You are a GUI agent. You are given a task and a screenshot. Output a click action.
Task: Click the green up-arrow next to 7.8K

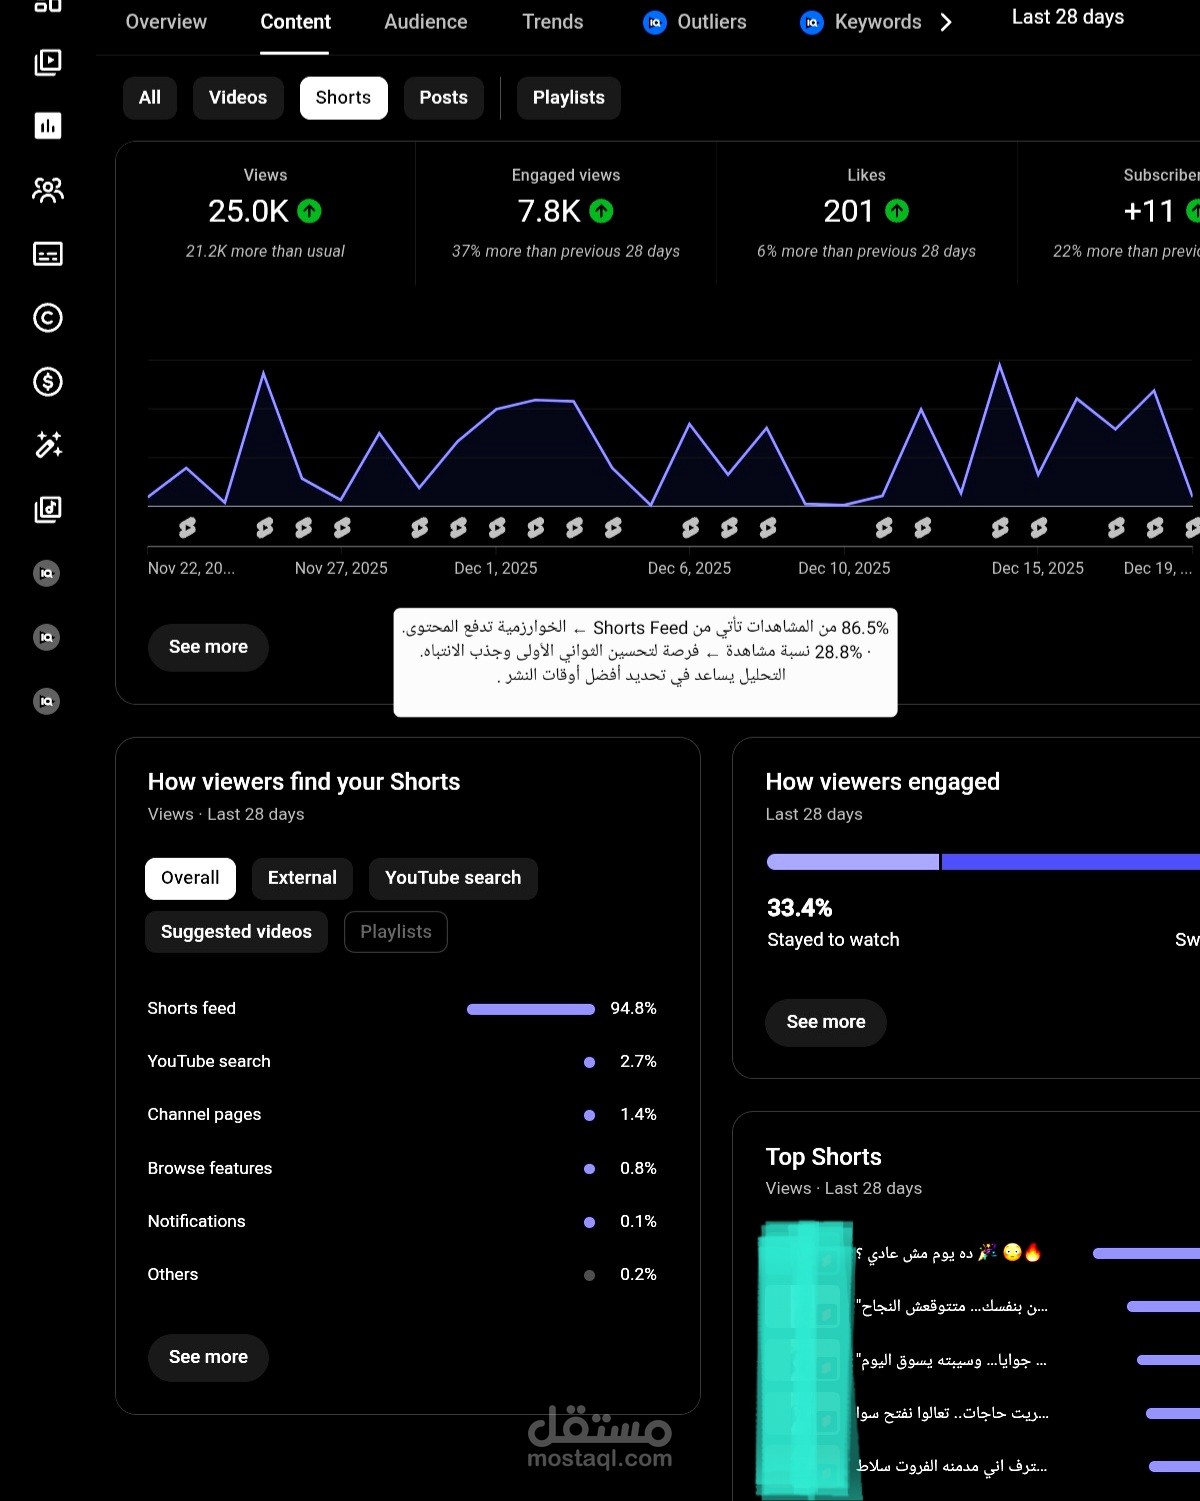(x=601, y=211)
